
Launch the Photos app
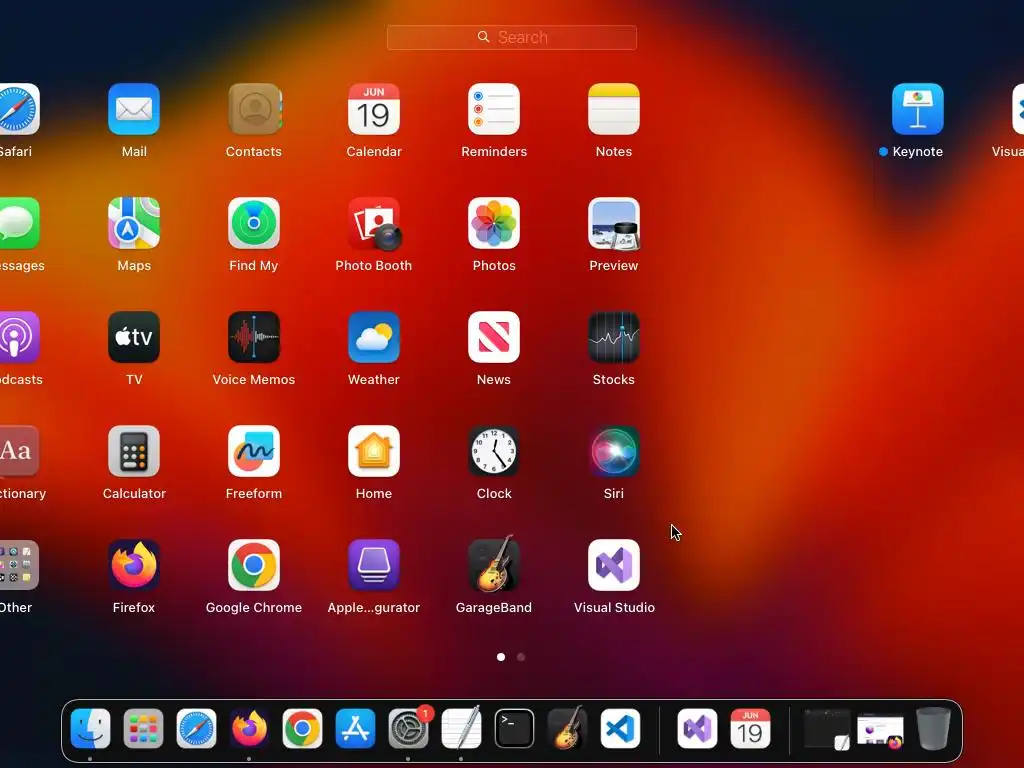coord(494,223)
